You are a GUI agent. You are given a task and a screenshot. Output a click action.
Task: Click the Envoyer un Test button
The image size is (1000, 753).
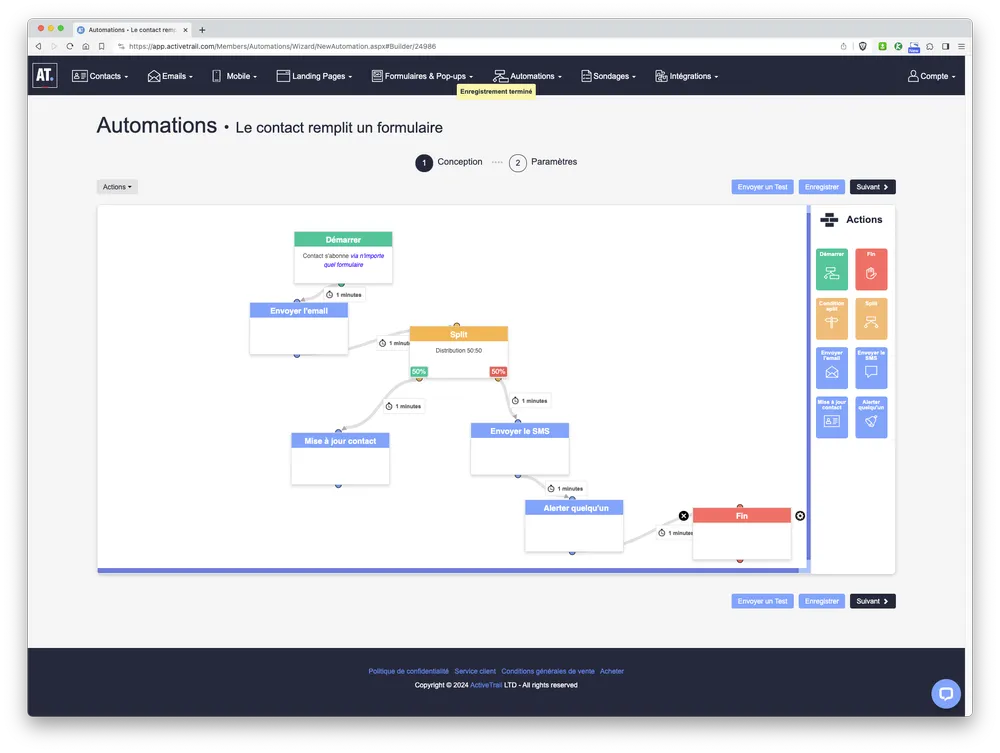pos(762,186)
